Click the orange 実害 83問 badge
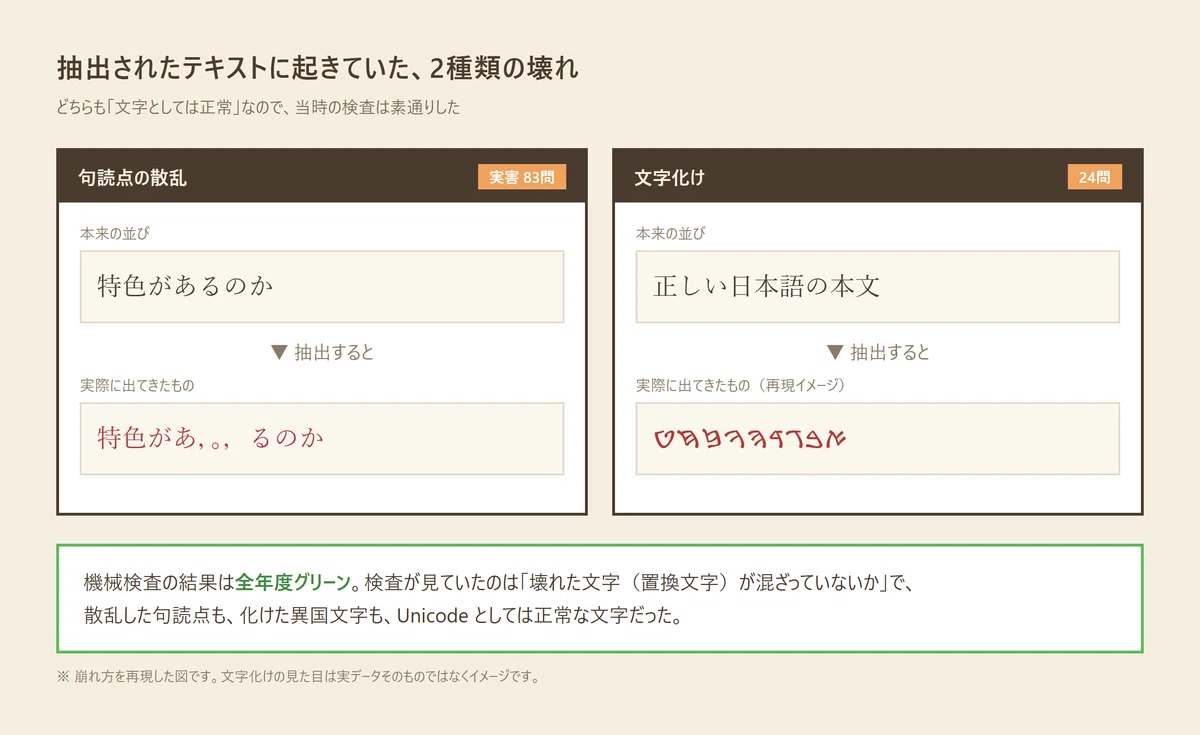This screenshot has height=735, width=1200. (522, 177)
